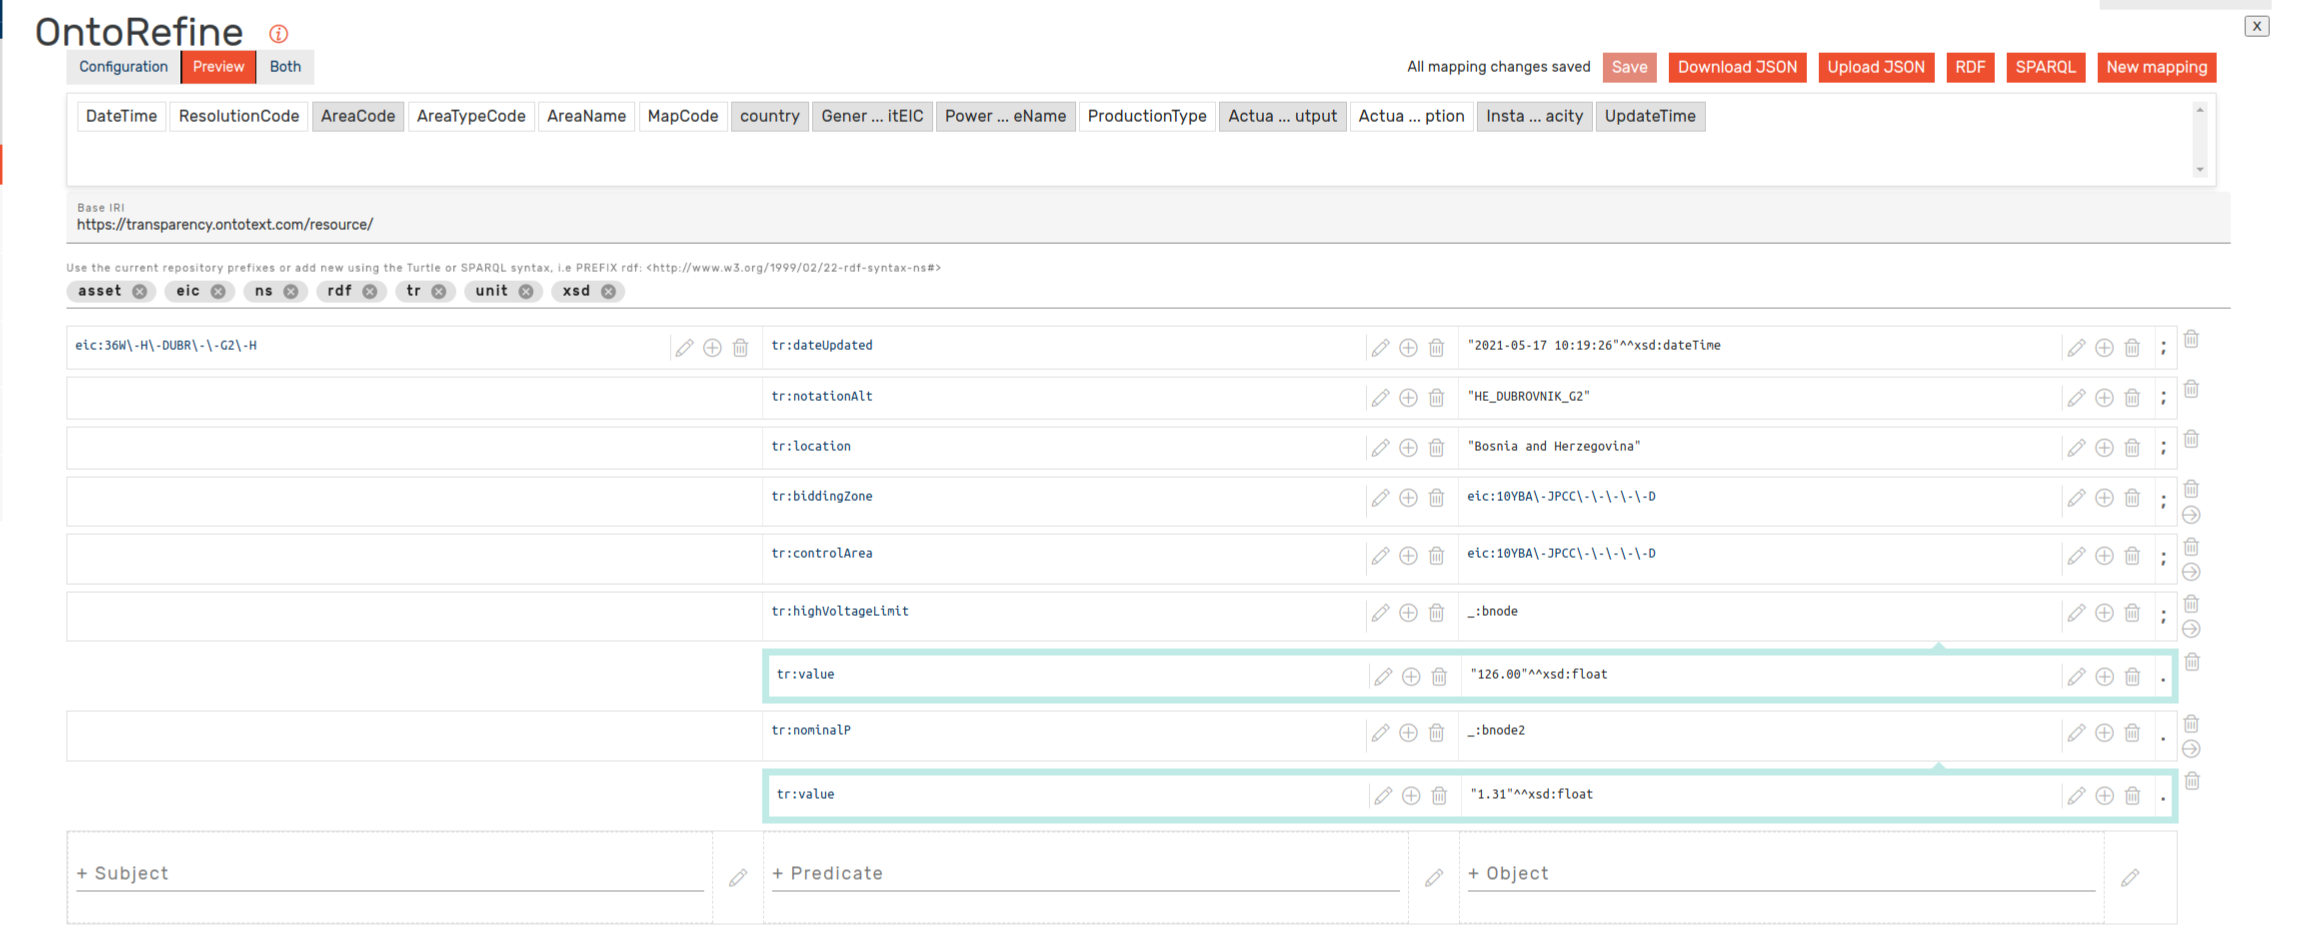
Task: Delete the tr:biddingZone predicate
Action: [x=1436, y=498]
